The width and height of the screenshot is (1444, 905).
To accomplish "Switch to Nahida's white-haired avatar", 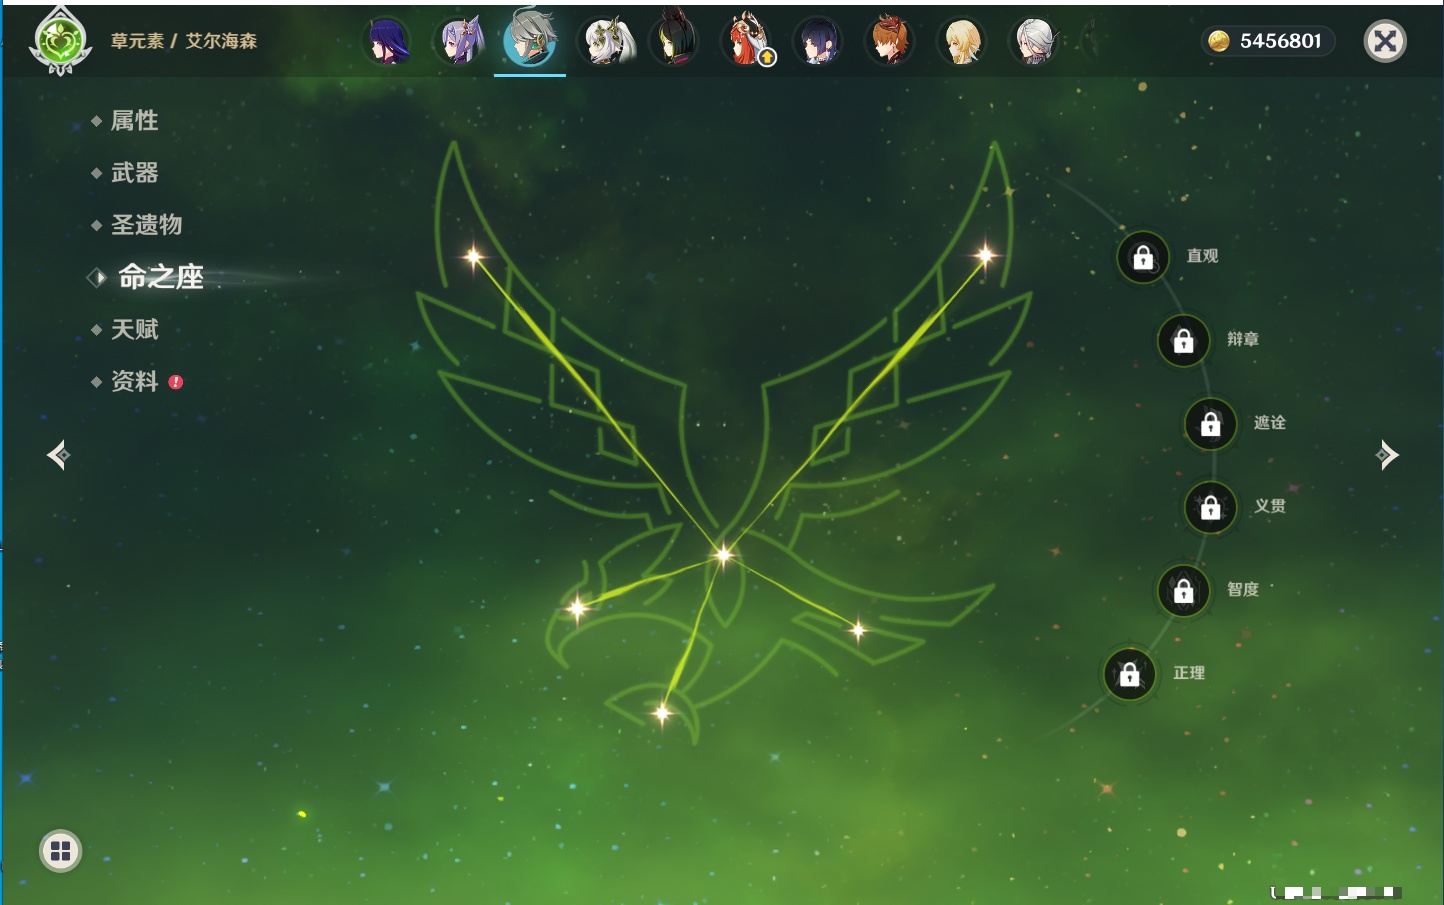I will [606, 42].
